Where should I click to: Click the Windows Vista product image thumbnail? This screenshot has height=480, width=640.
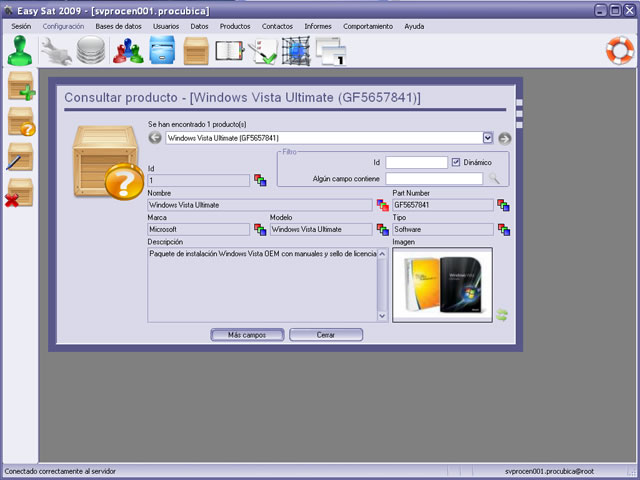[442, 285]
